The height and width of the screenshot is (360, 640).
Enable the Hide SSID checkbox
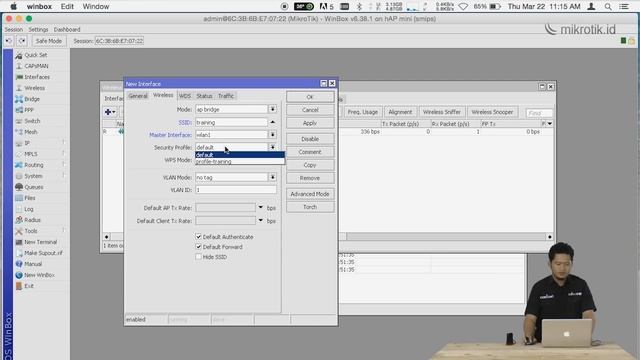(x=198, y=257)
